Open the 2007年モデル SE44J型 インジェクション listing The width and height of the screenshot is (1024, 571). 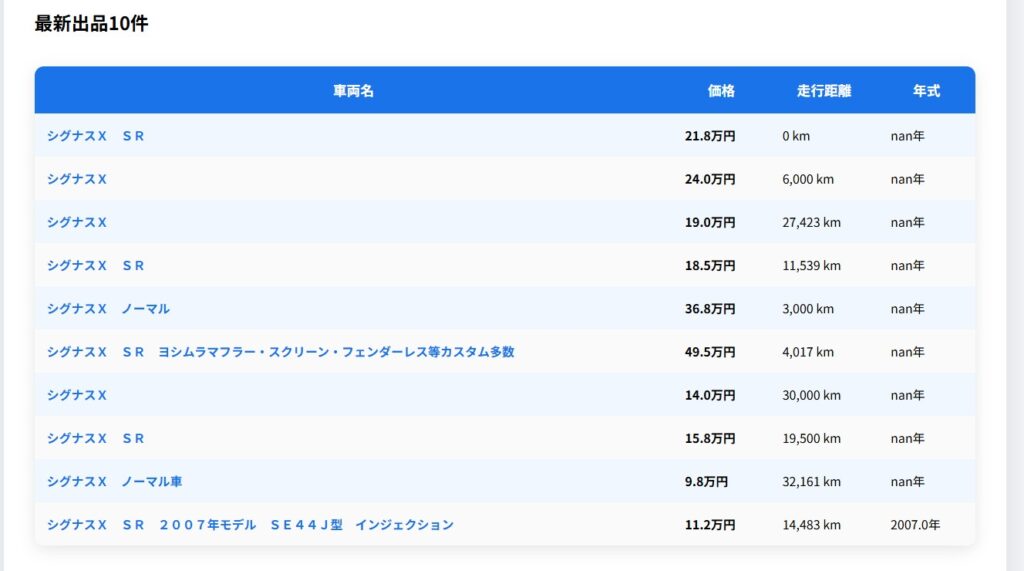(x=250, y=525)
